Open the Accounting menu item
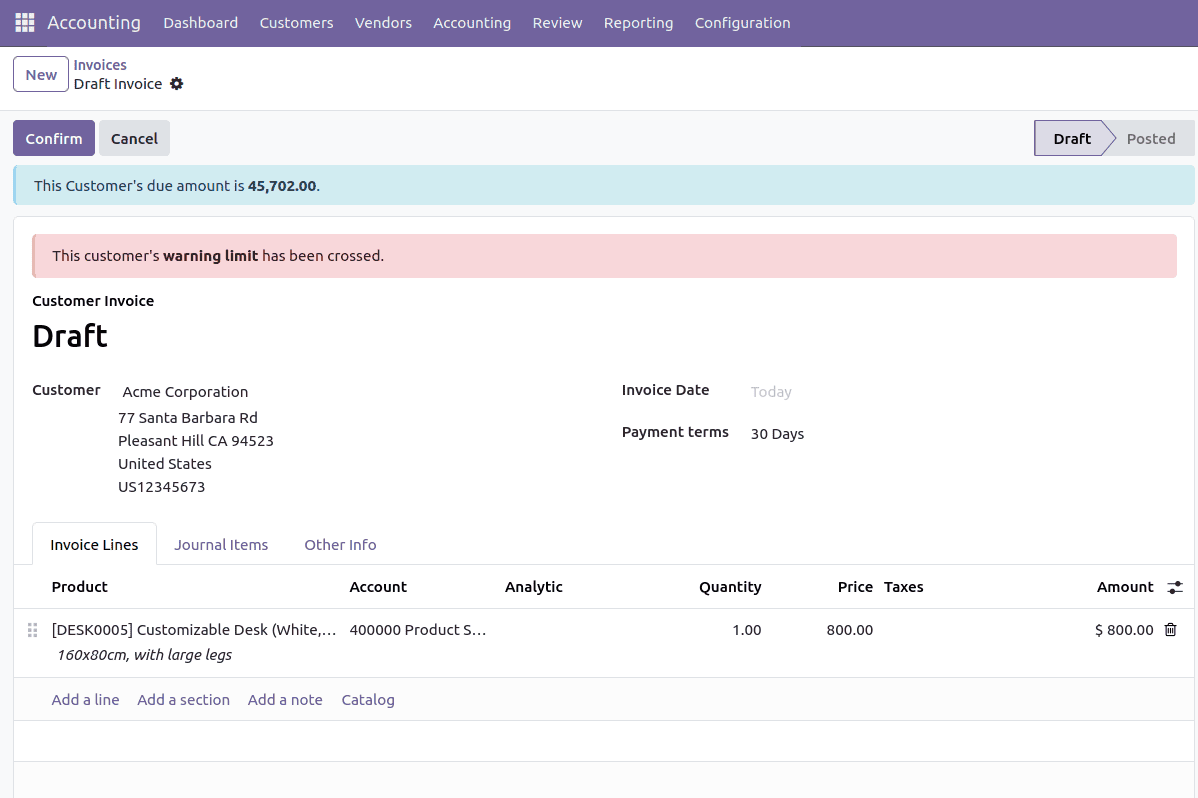The width and height of the screenshot is (1198, 798). 472,23
